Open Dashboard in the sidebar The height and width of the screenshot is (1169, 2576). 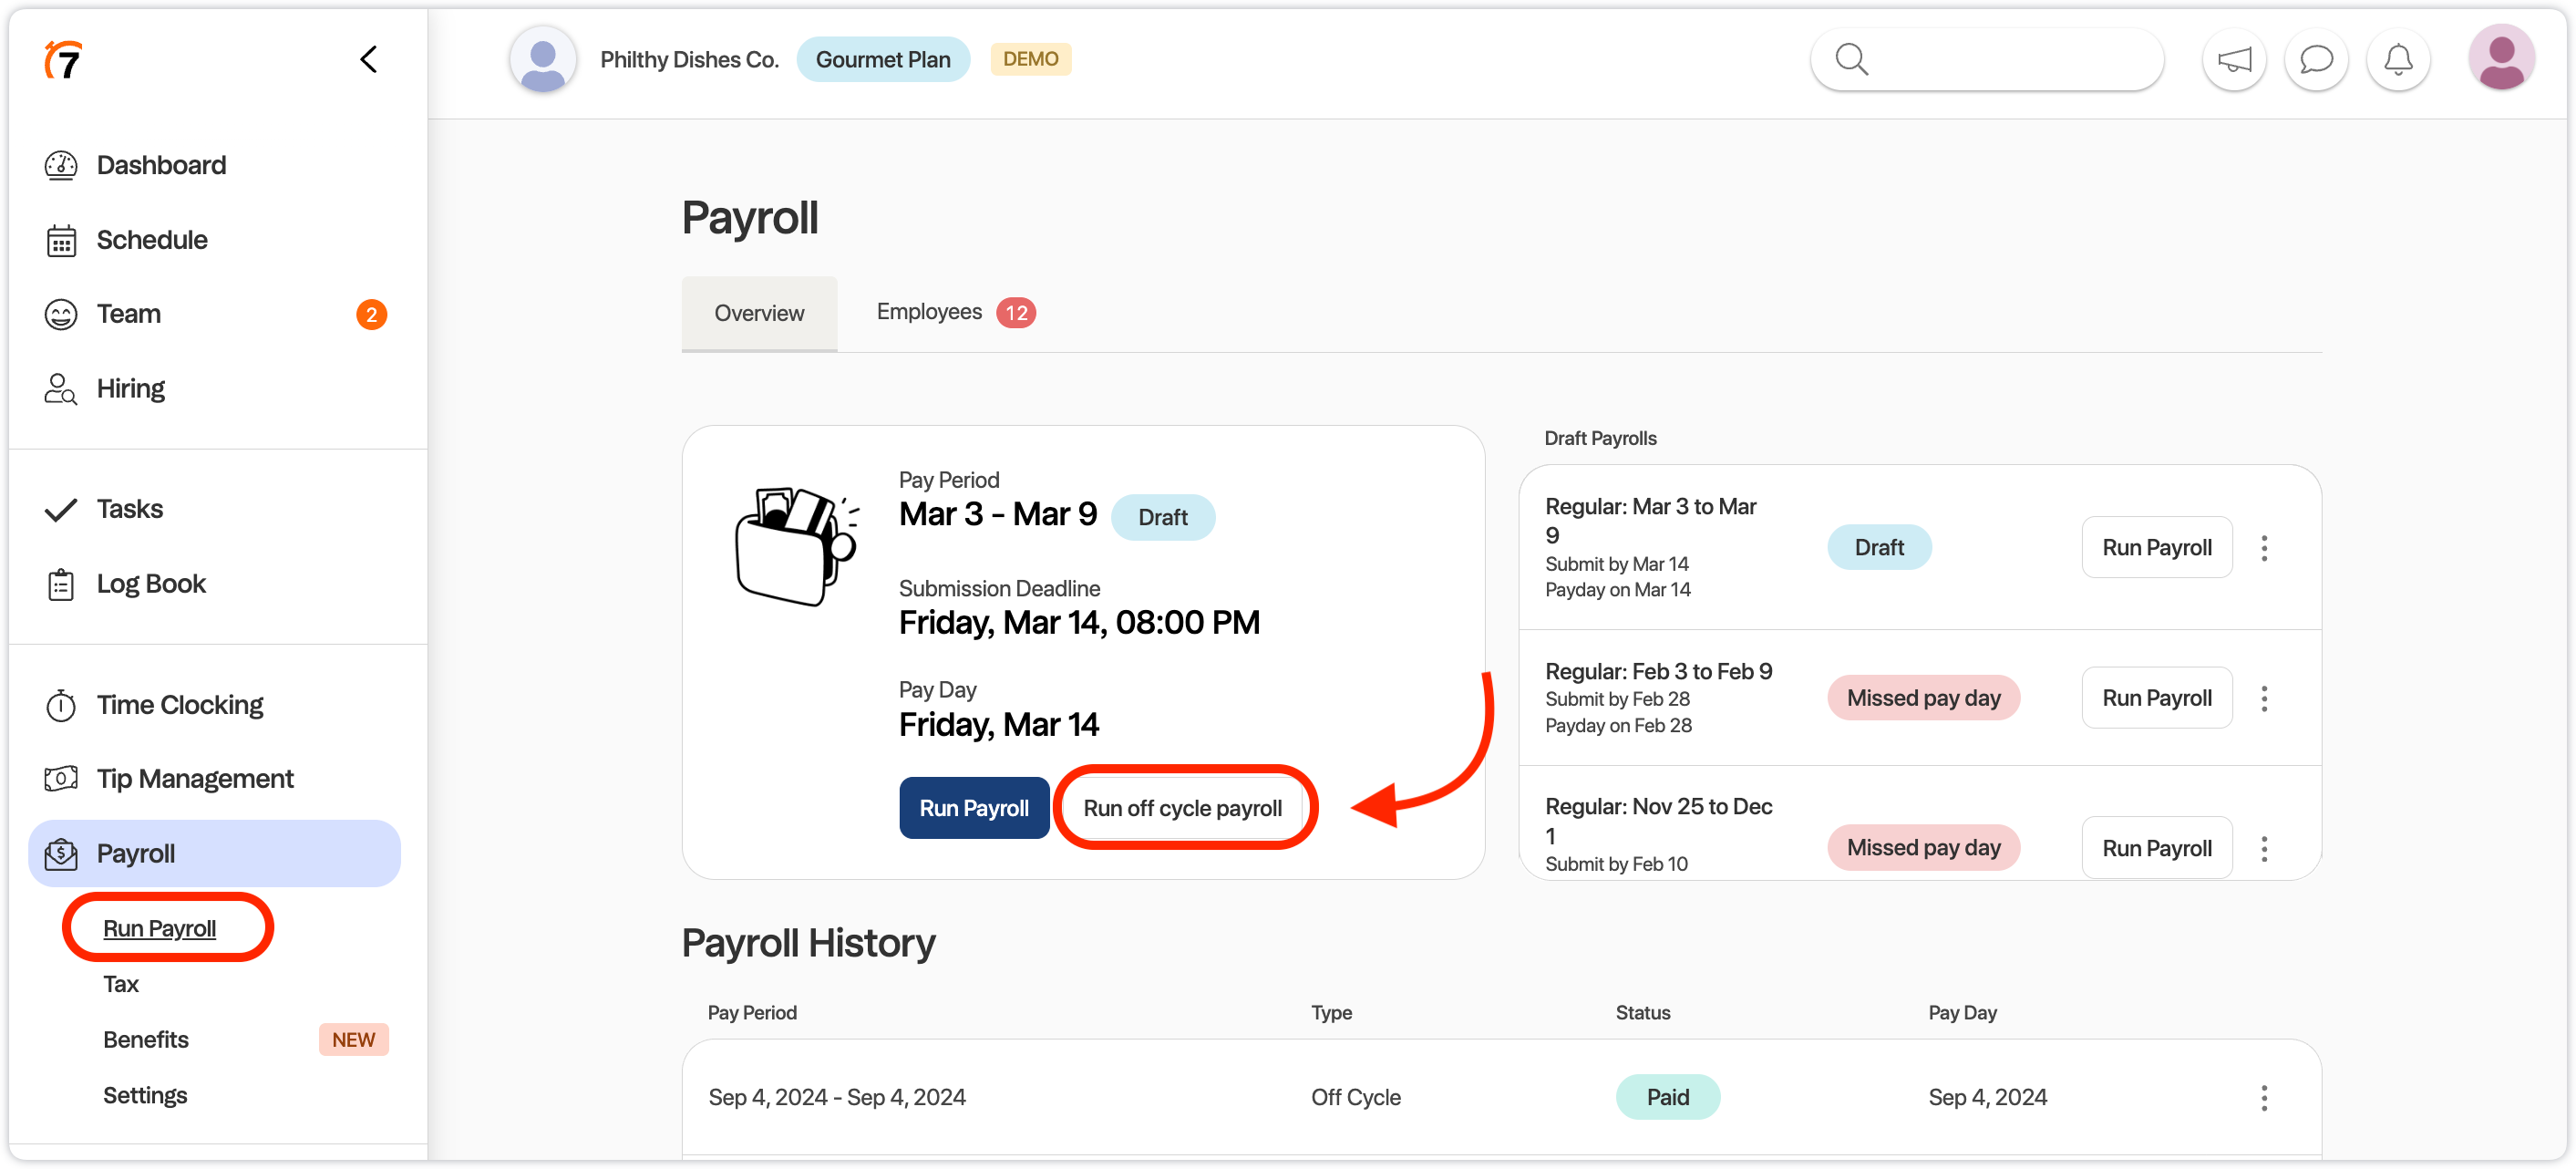[161, 165]
